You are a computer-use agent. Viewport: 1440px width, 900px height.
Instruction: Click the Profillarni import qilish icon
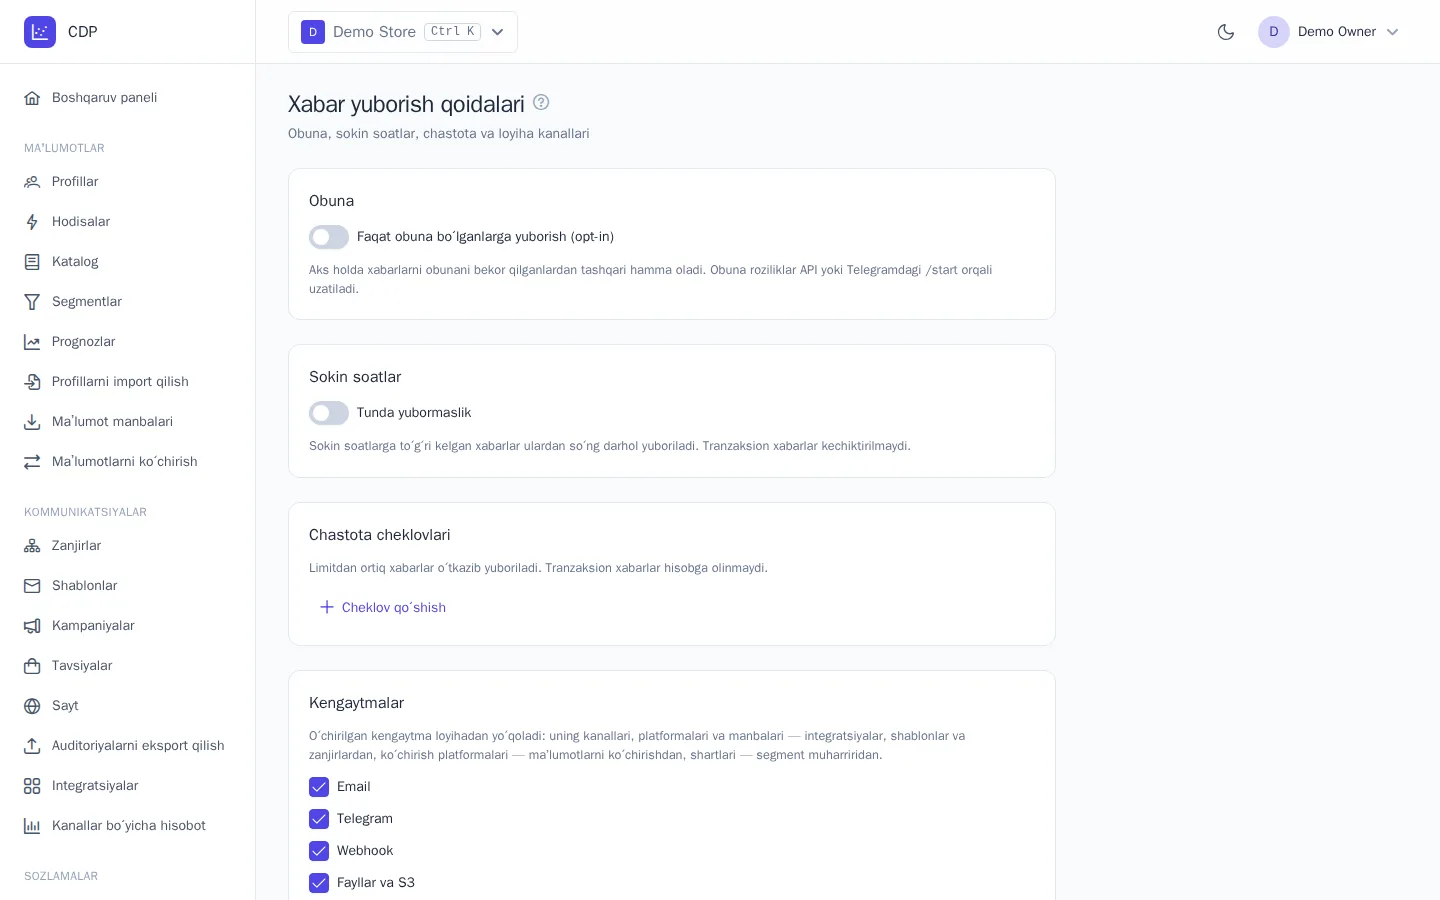click(x=32, y=382)
